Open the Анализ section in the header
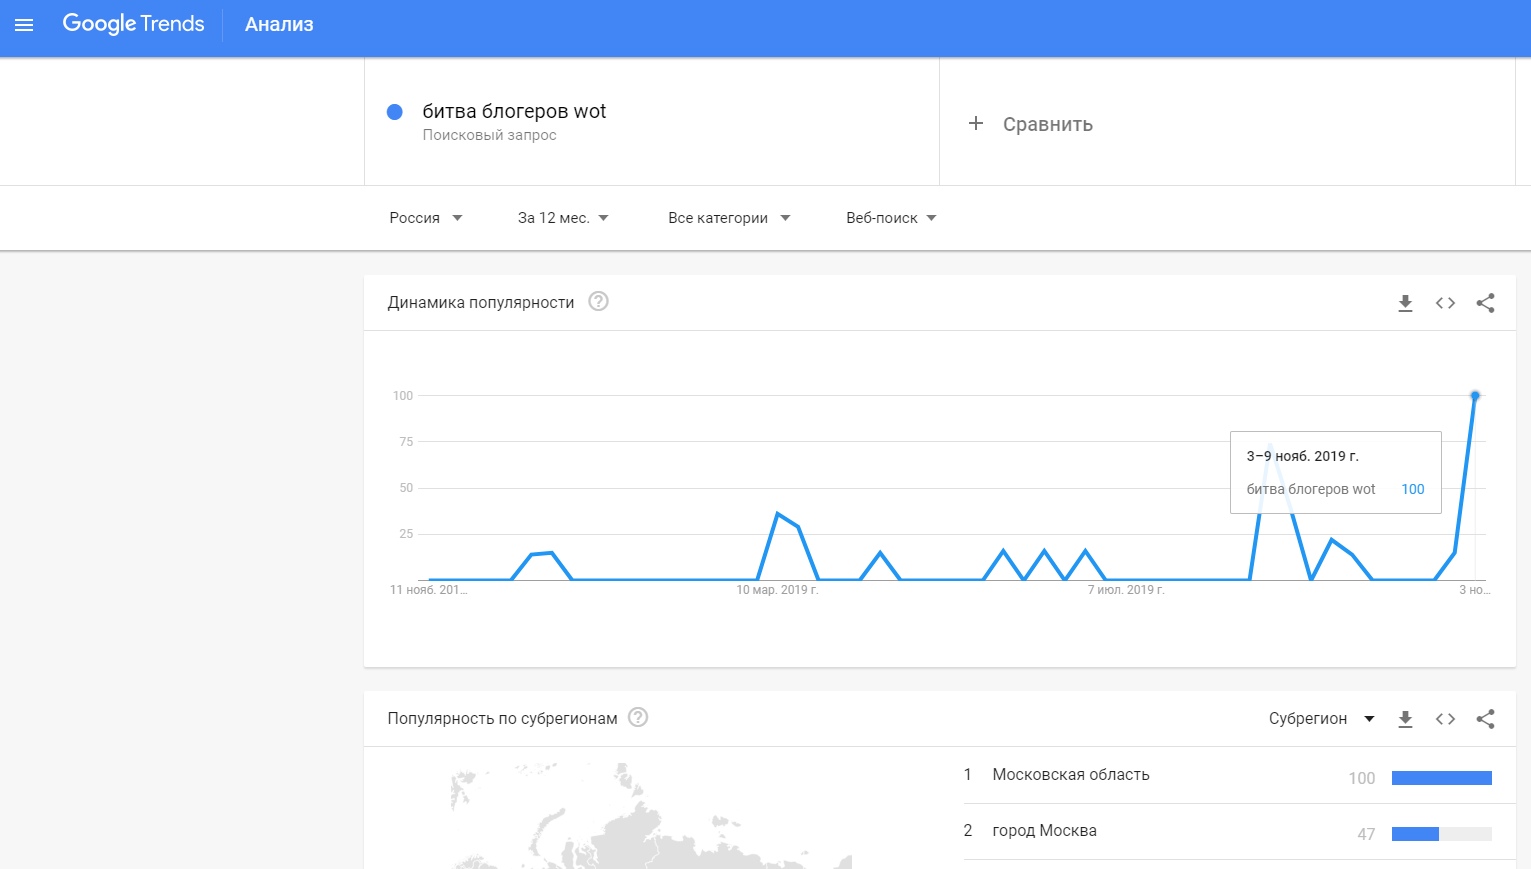The height and width of the screenshot is (869, 1531). [279, 25]
